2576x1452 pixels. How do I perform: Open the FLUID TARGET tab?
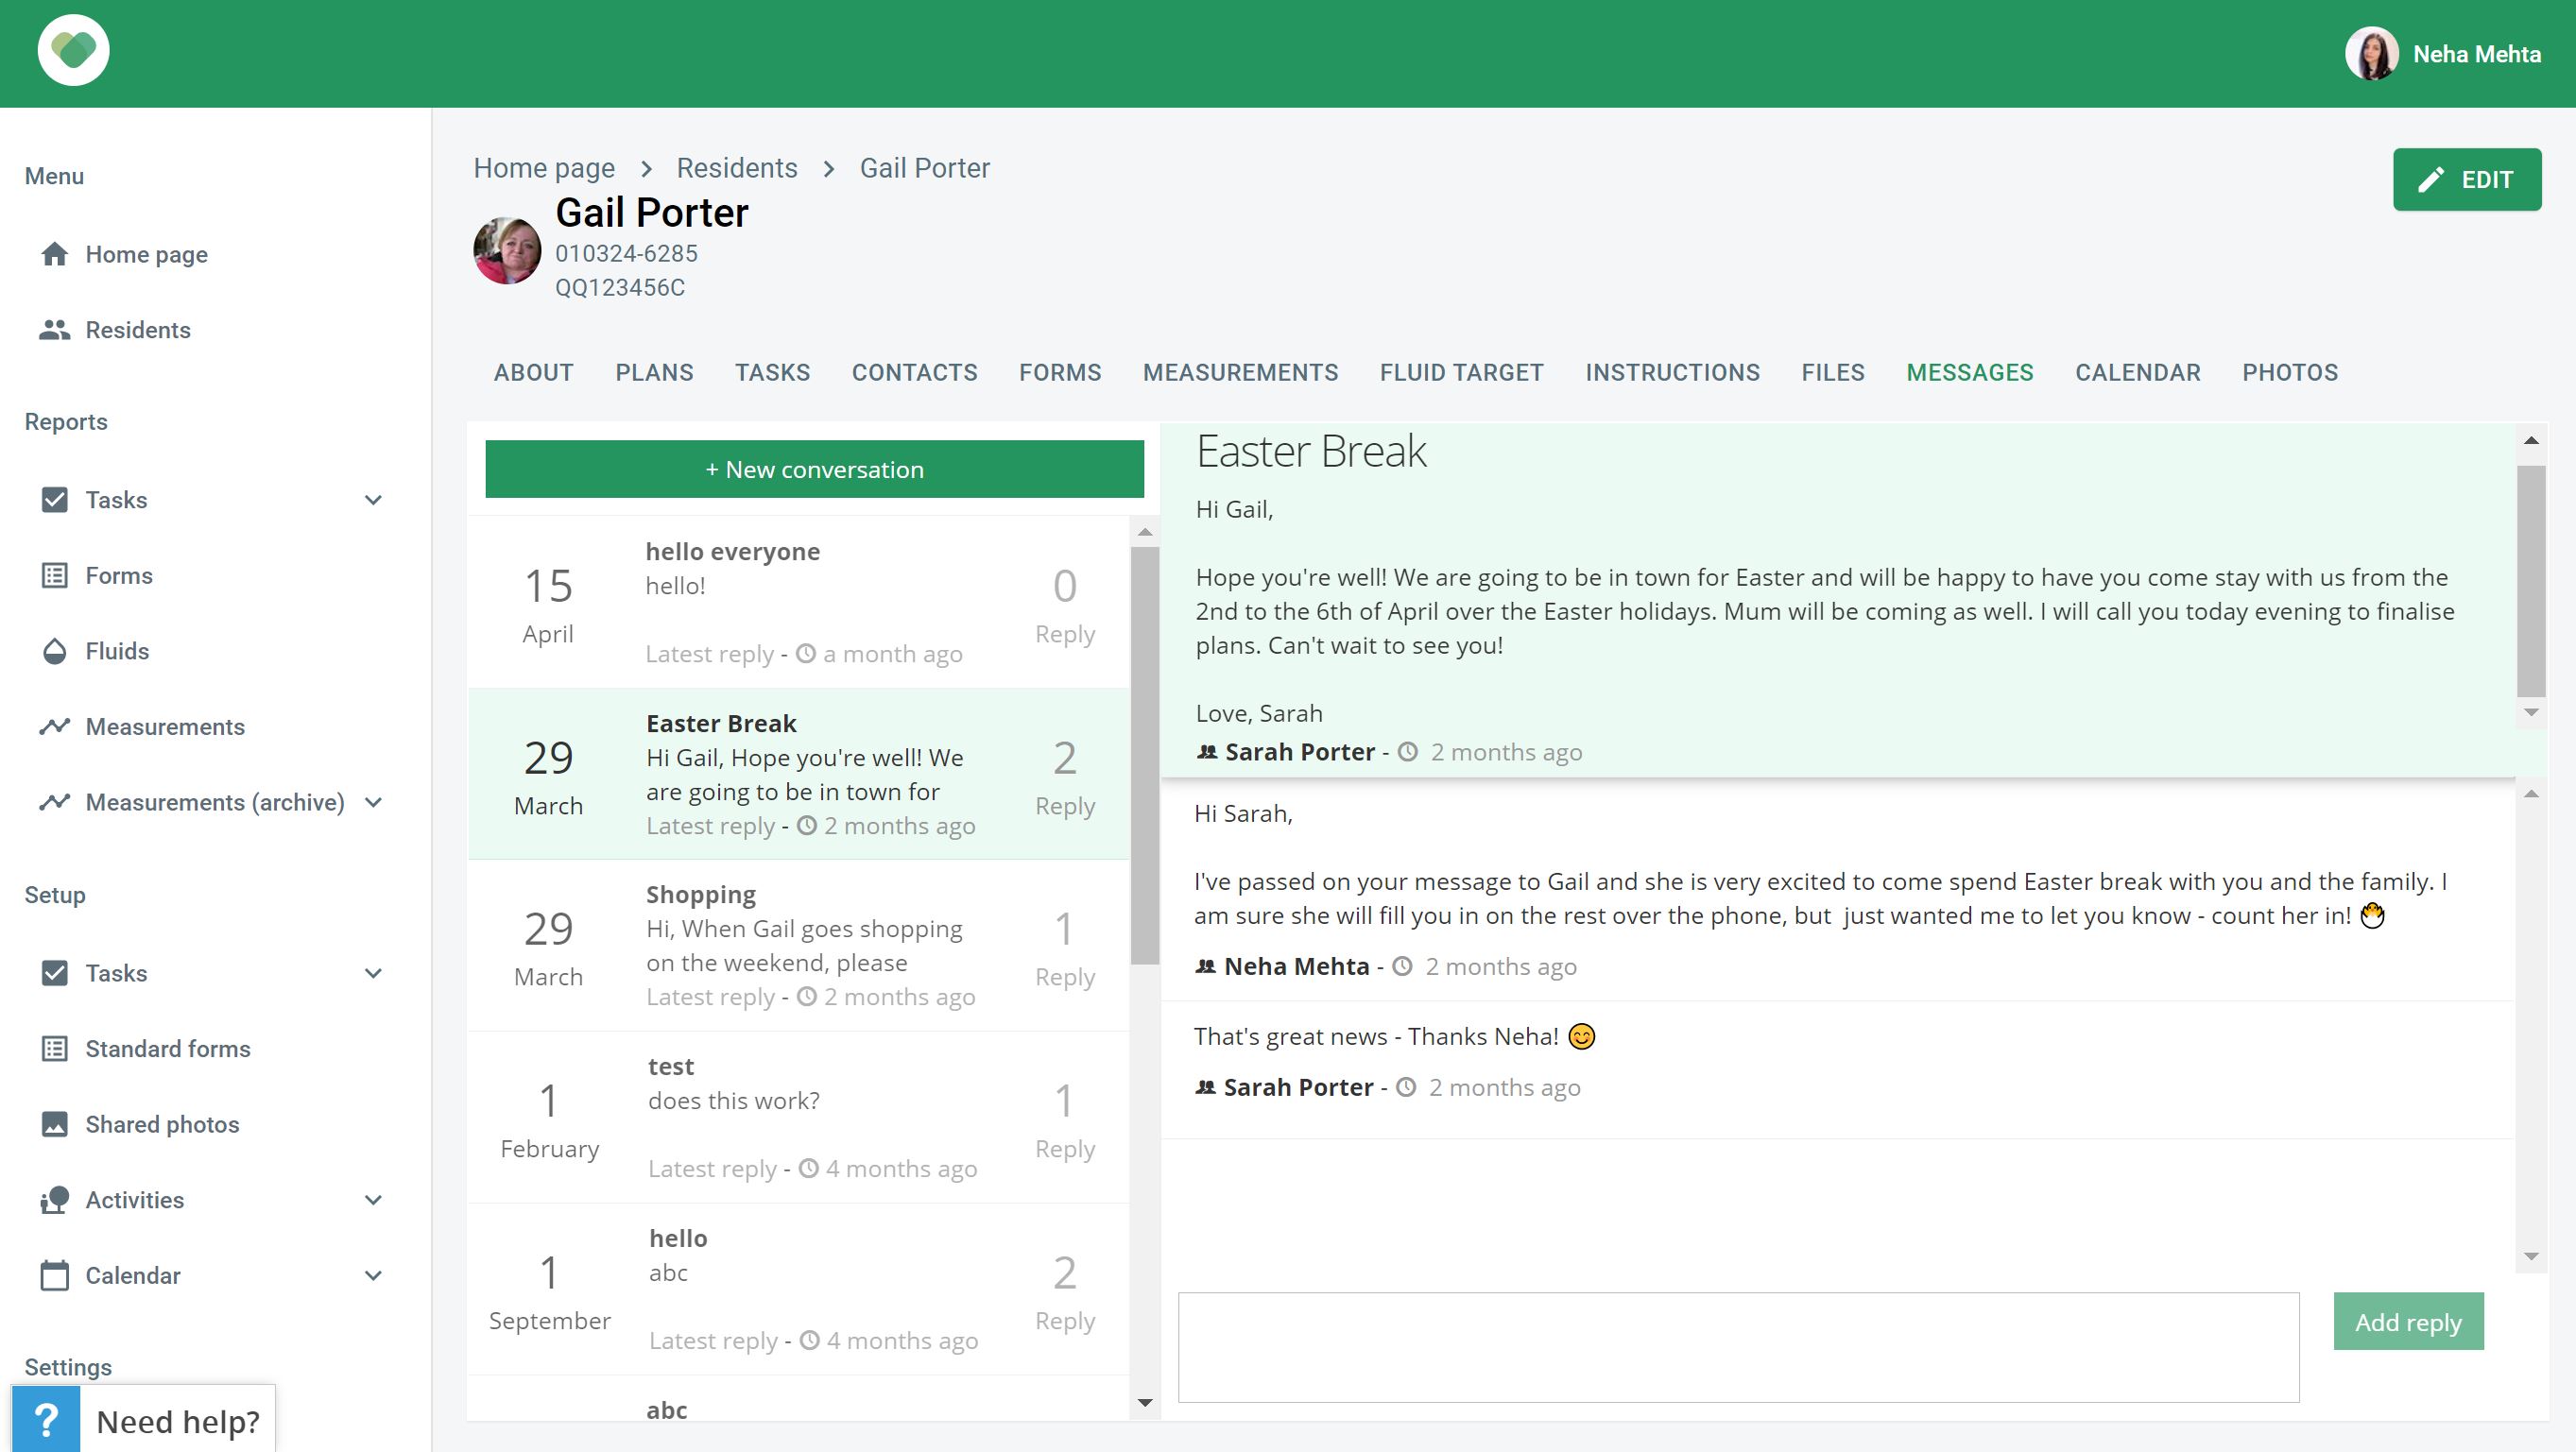(1462, 373)
